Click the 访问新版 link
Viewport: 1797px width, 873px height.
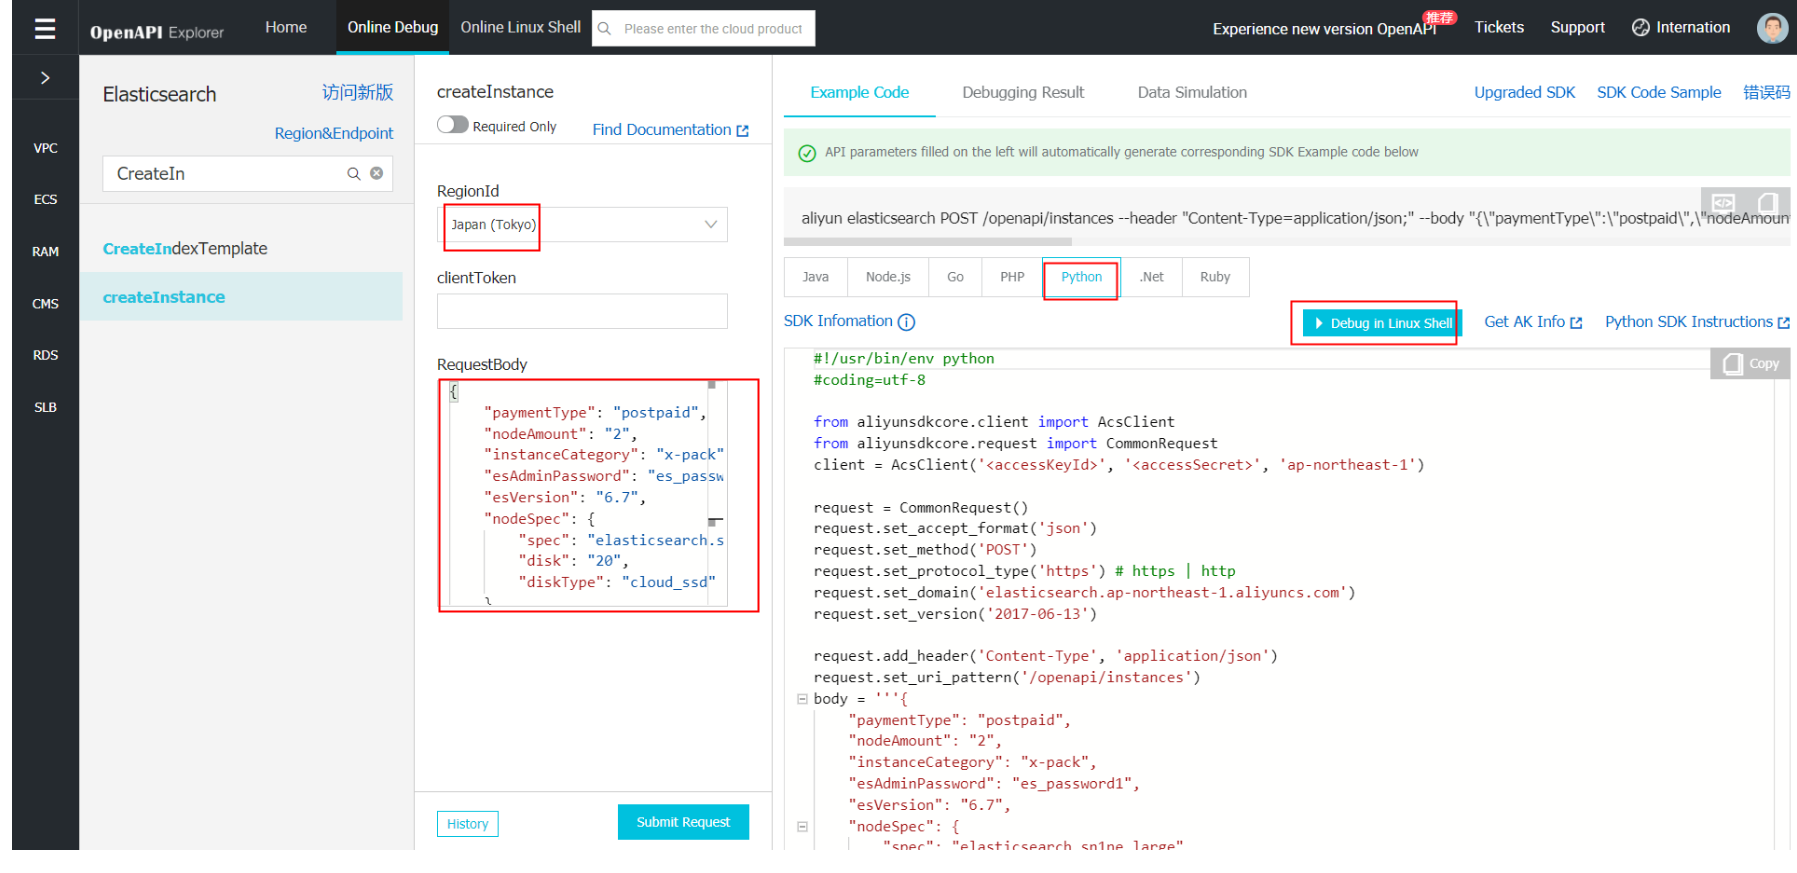point(357,93)
